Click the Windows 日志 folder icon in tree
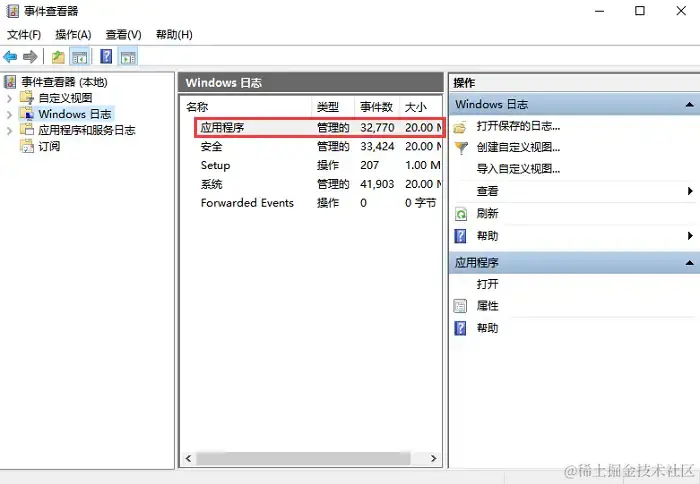 [27, 114]
